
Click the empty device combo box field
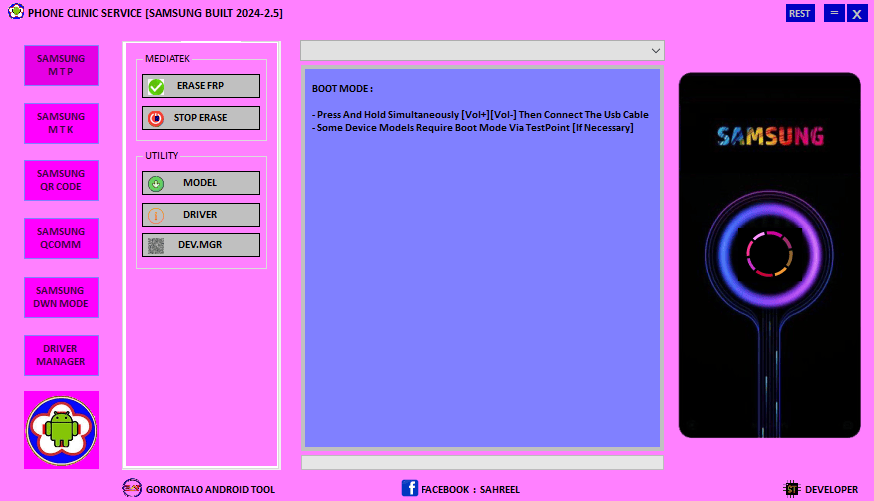(x=482, y=51)
